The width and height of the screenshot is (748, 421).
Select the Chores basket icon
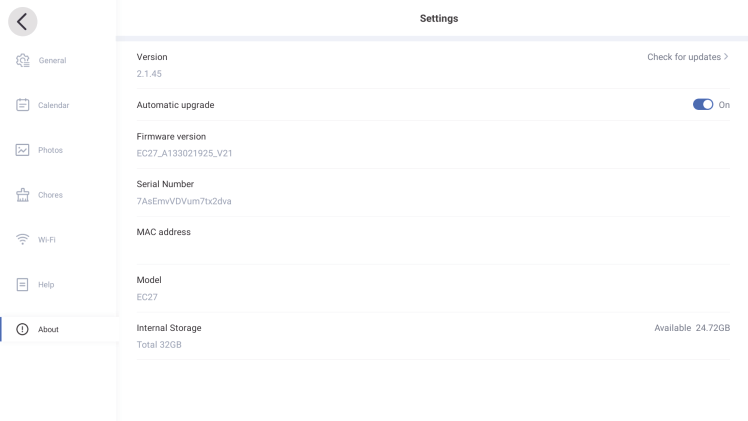(23, 195)
